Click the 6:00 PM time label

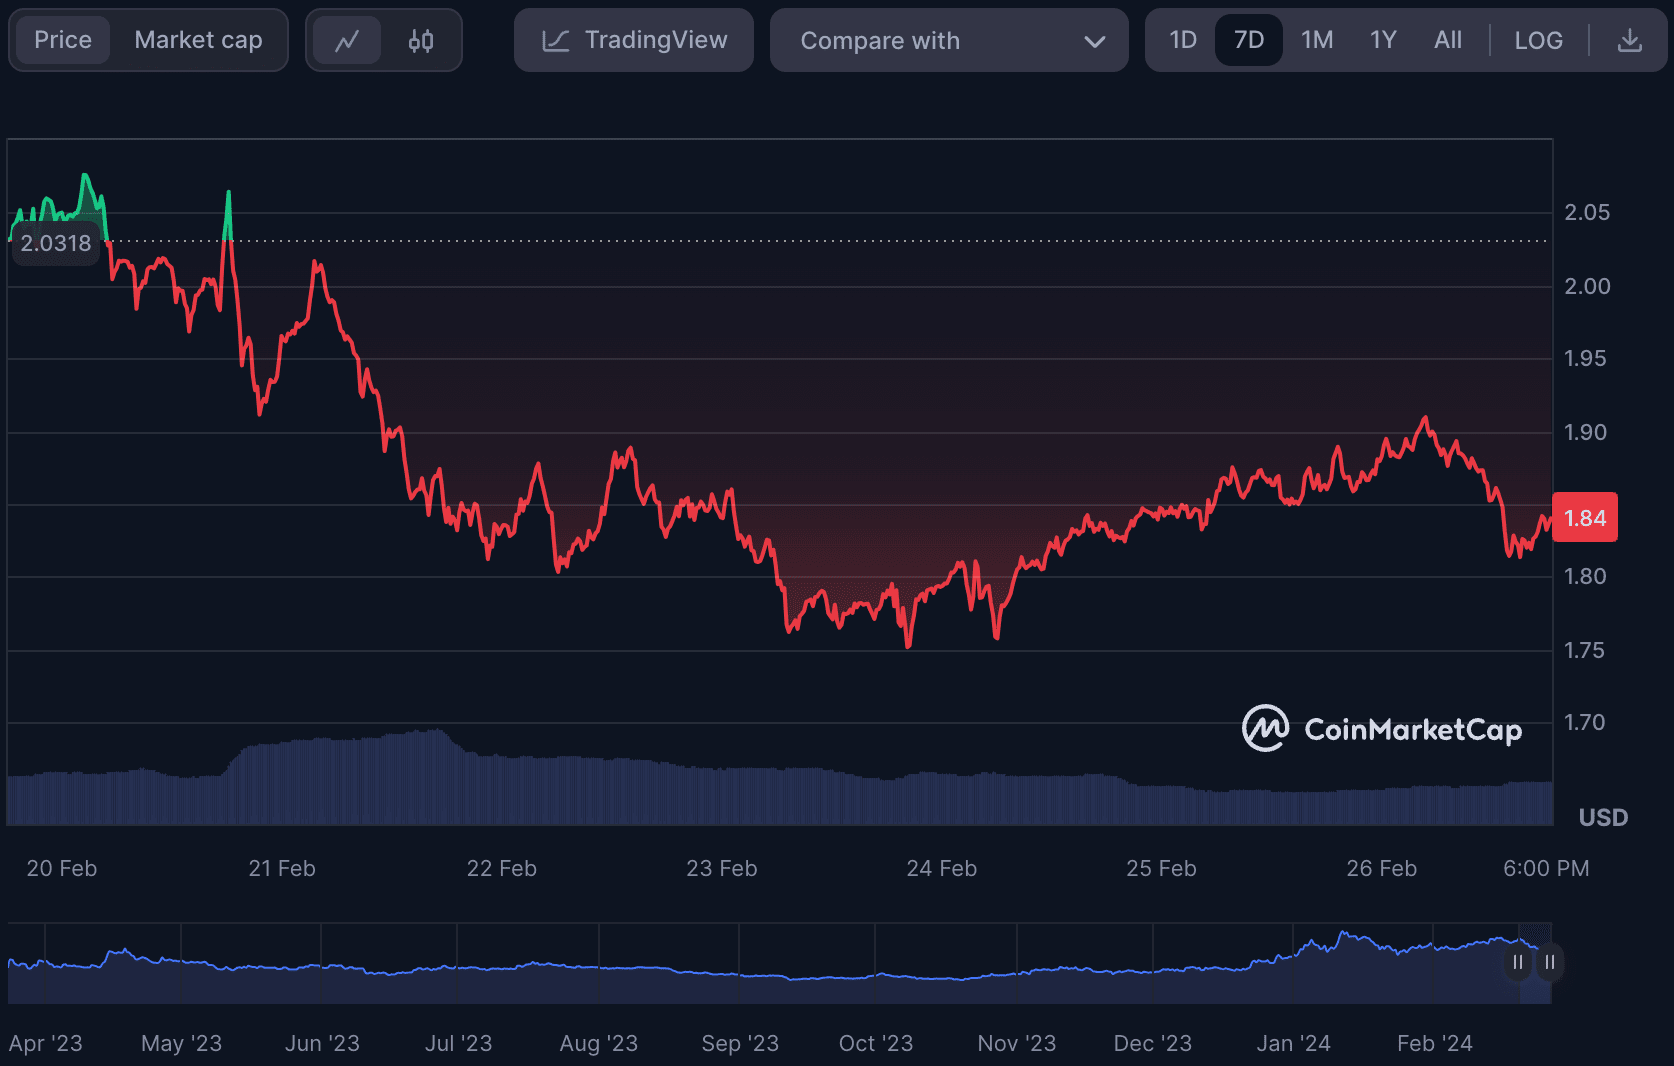coord(1546,868)
